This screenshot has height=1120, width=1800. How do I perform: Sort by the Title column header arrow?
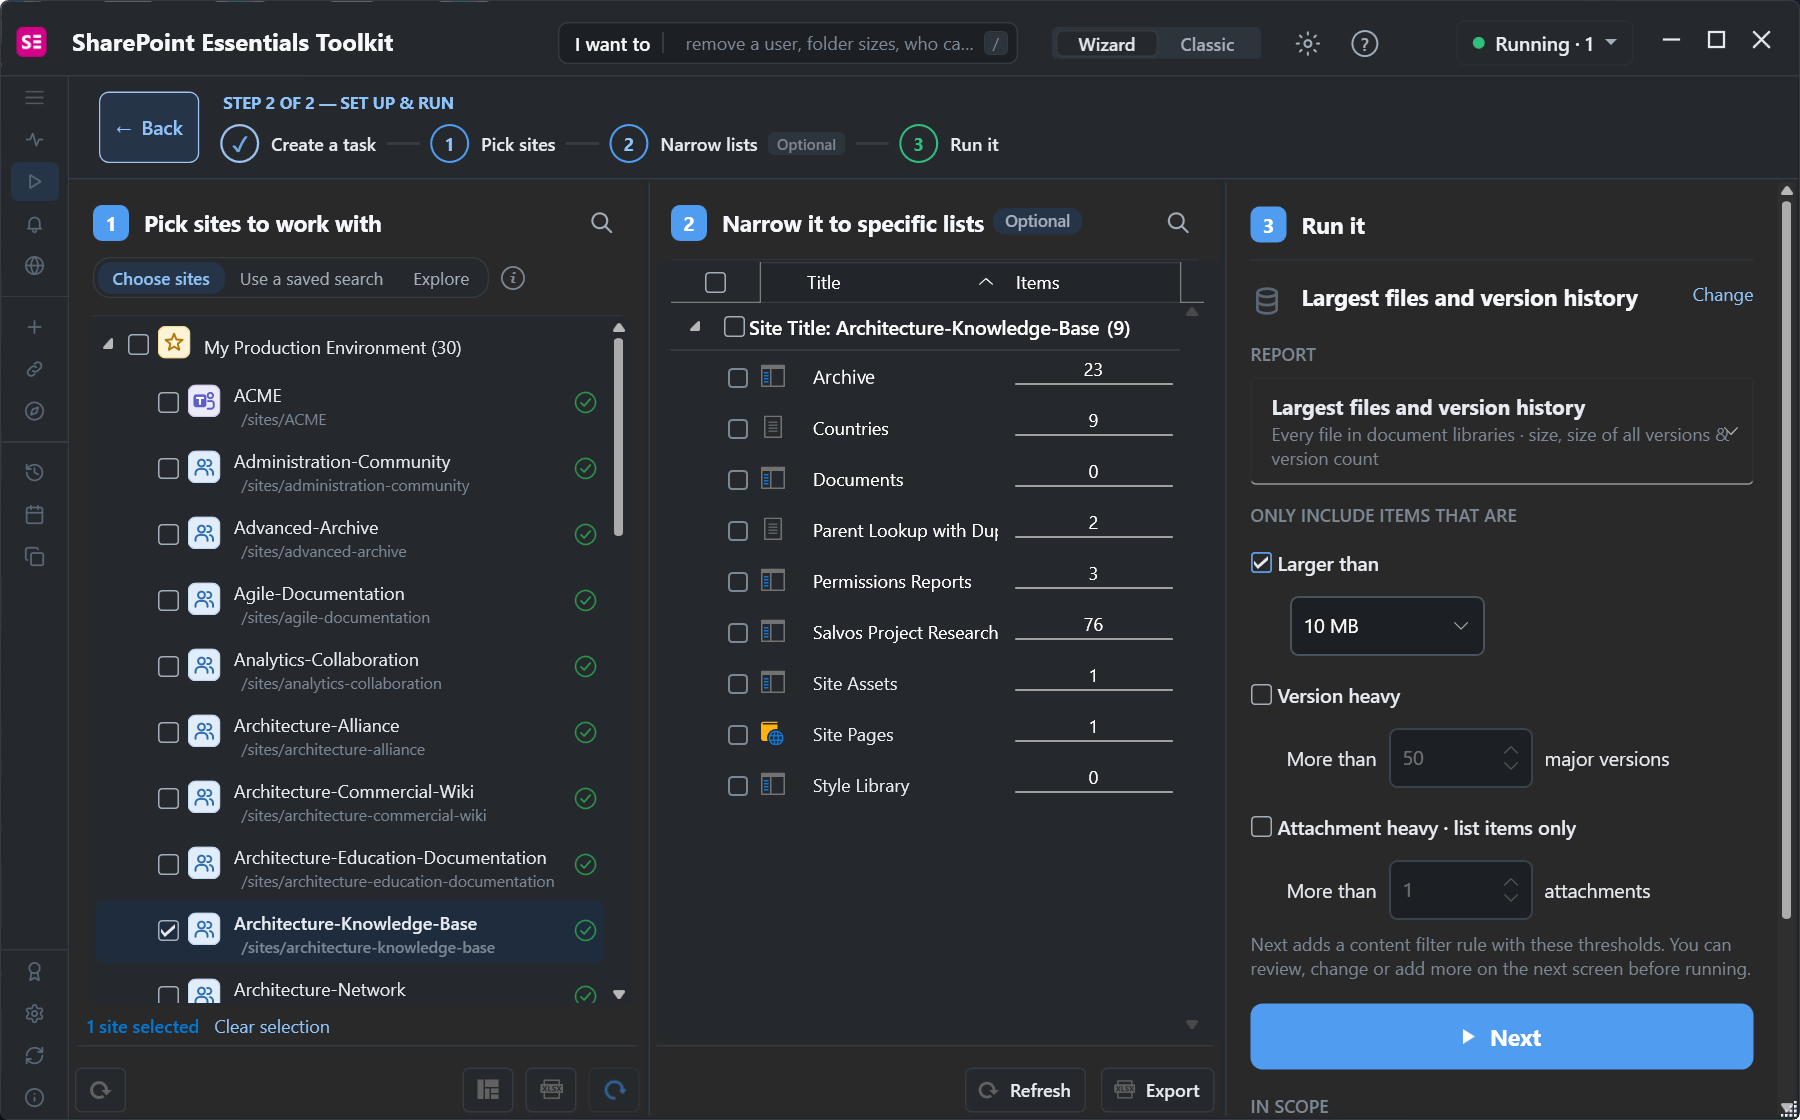click(985, 282)
